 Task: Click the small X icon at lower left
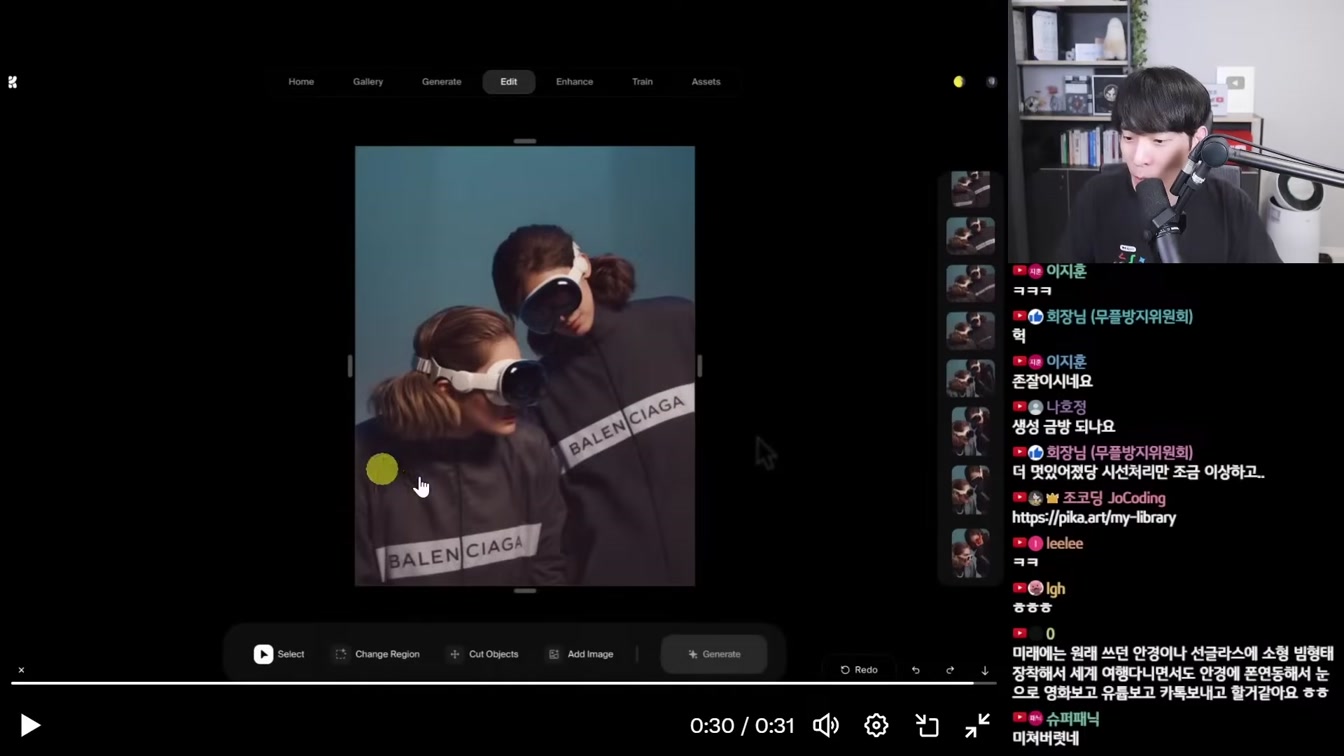pos(21,670)
